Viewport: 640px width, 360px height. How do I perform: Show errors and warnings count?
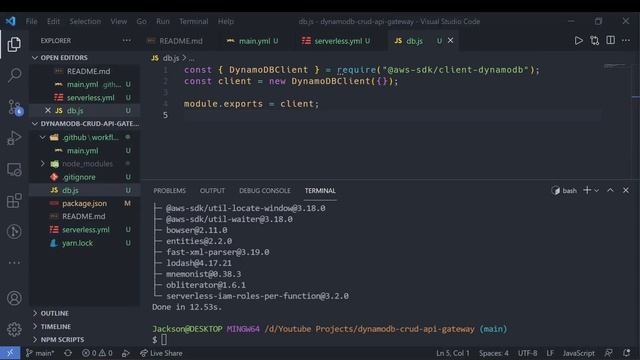(x=97, y=353)
